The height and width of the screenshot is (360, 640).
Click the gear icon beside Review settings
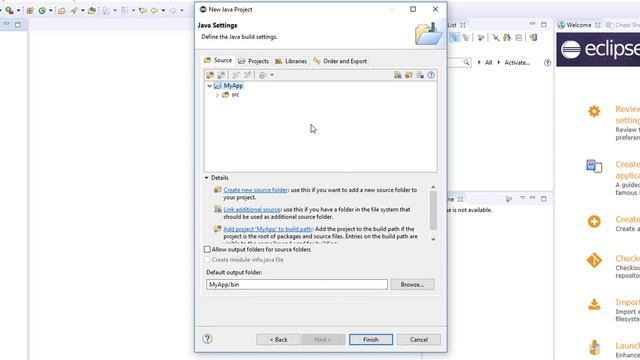[x=594, y=111]
